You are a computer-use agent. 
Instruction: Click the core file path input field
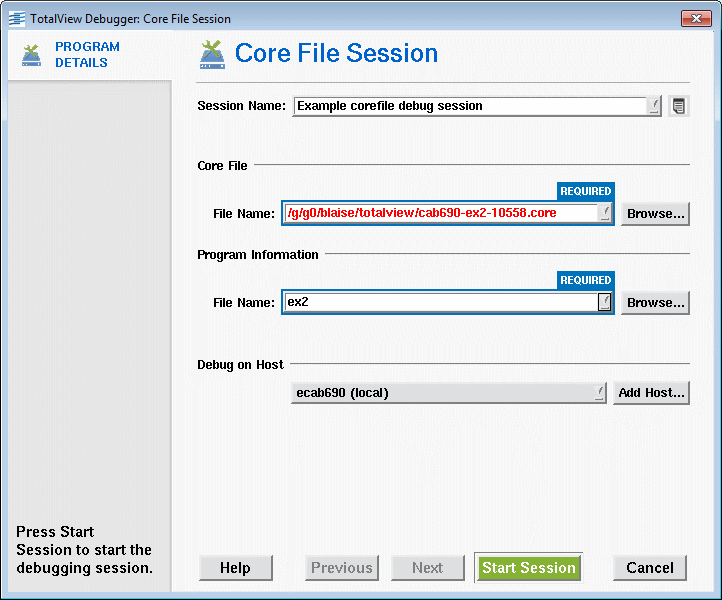coord(441,213)
